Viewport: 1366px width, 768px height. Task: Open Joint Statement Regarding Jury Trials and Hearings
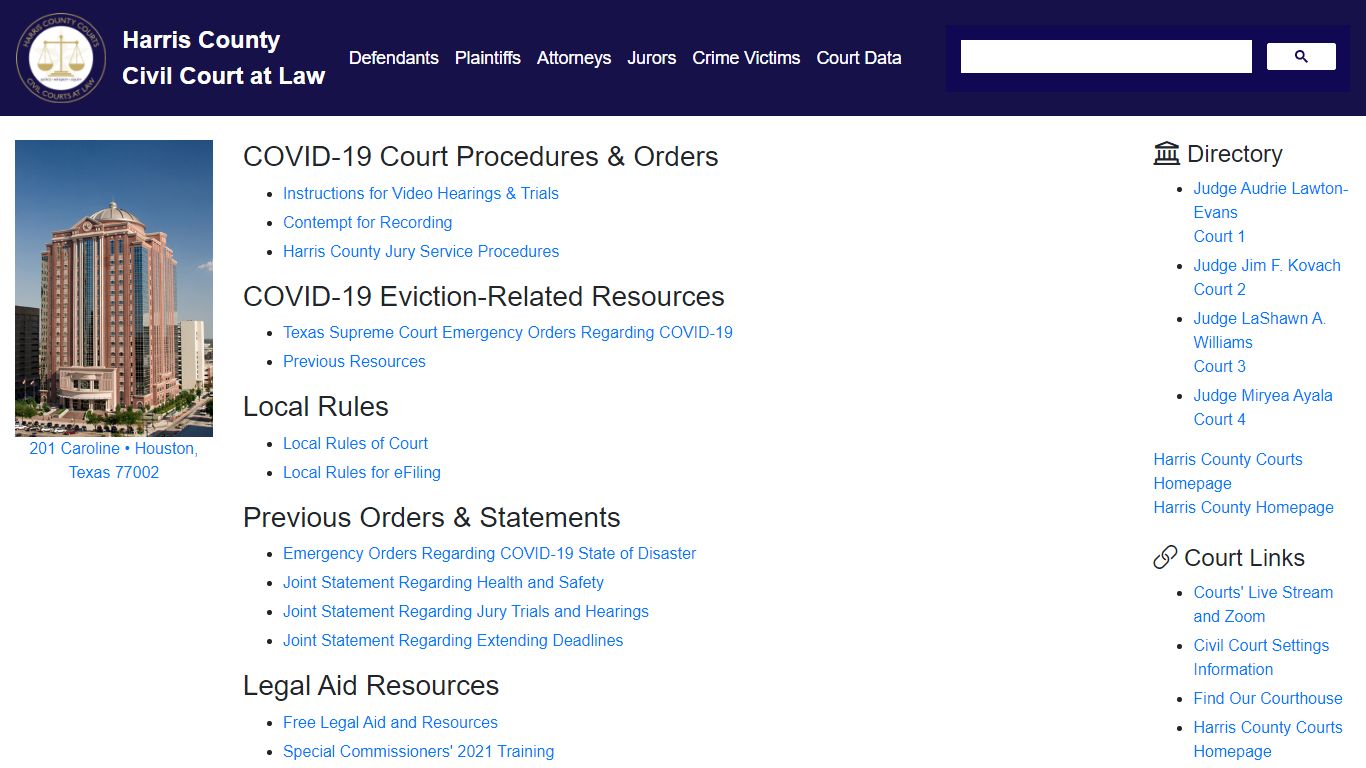pos(466,611)
